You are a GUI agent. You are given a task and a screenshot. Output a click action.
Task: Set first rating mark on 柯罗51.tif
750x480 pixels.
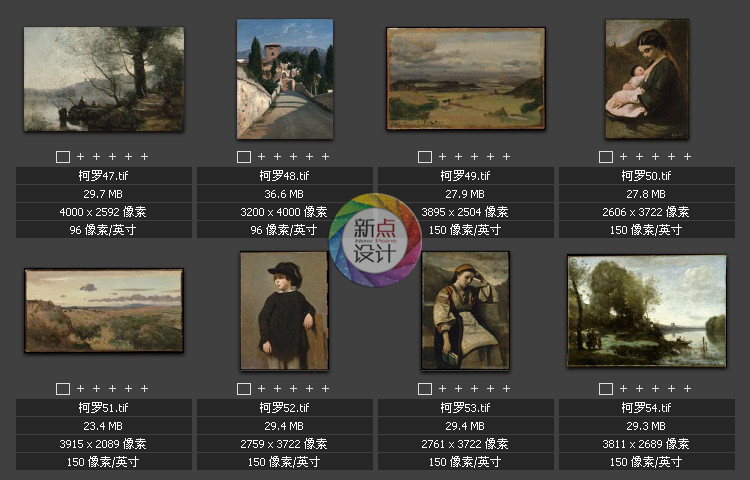(80, 388)
